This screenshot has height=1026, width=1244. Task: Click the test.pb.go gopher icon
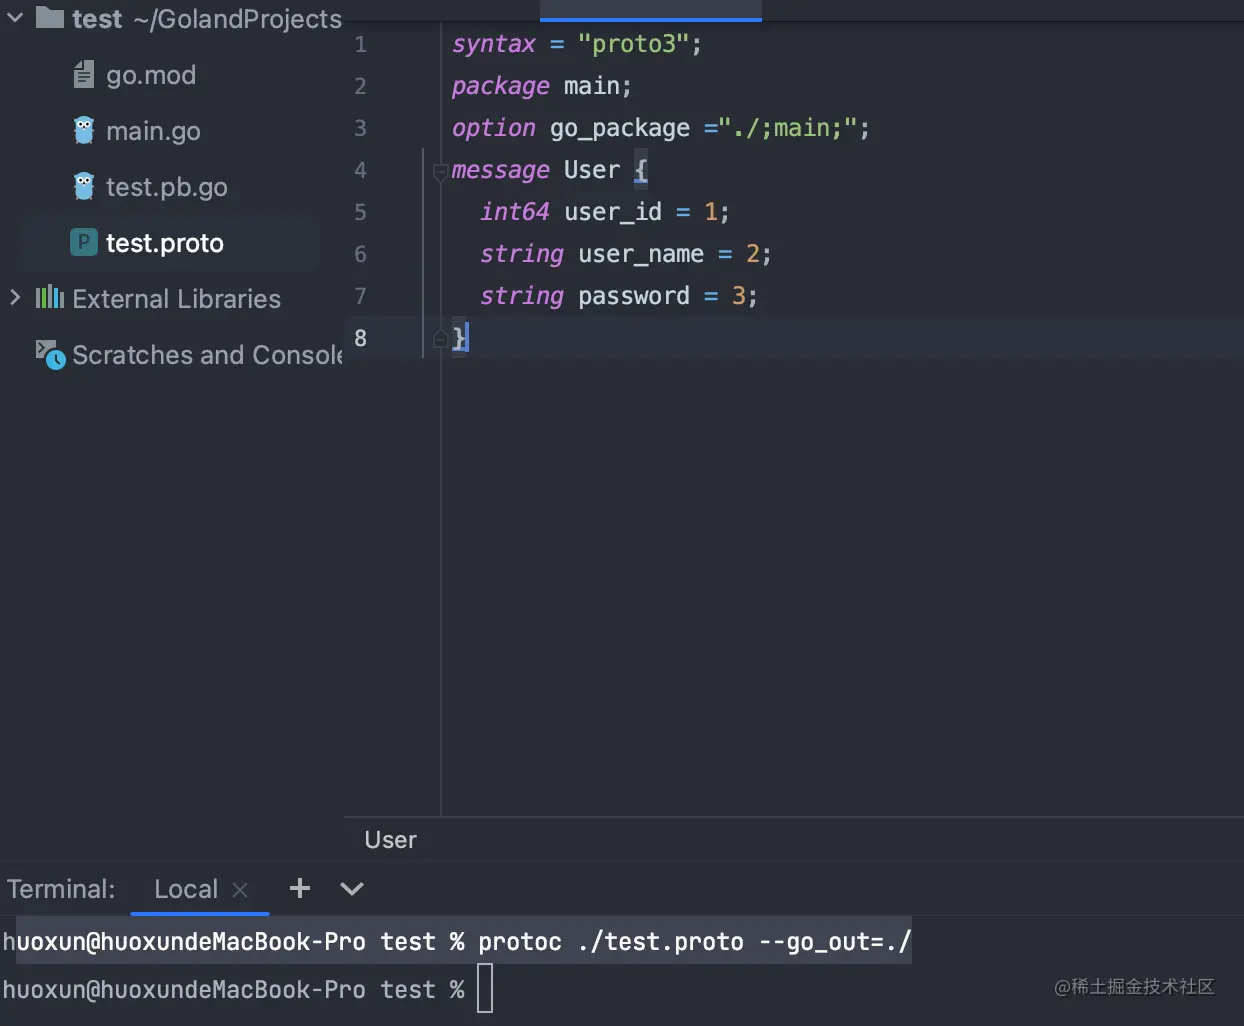click(84, 186)
